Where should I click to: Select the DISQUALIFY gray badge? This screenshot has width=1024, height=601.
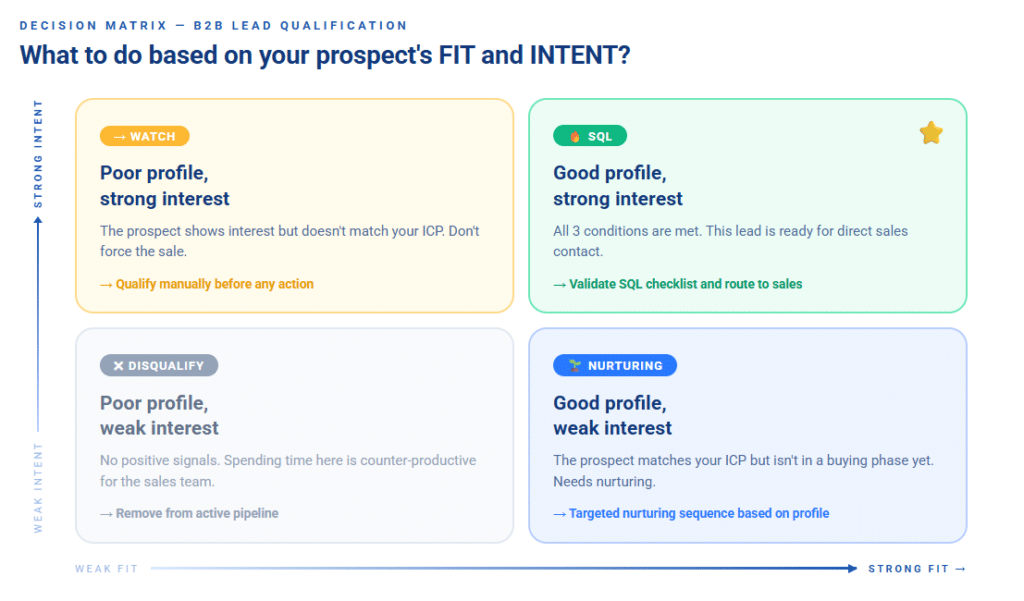point(158,366)
